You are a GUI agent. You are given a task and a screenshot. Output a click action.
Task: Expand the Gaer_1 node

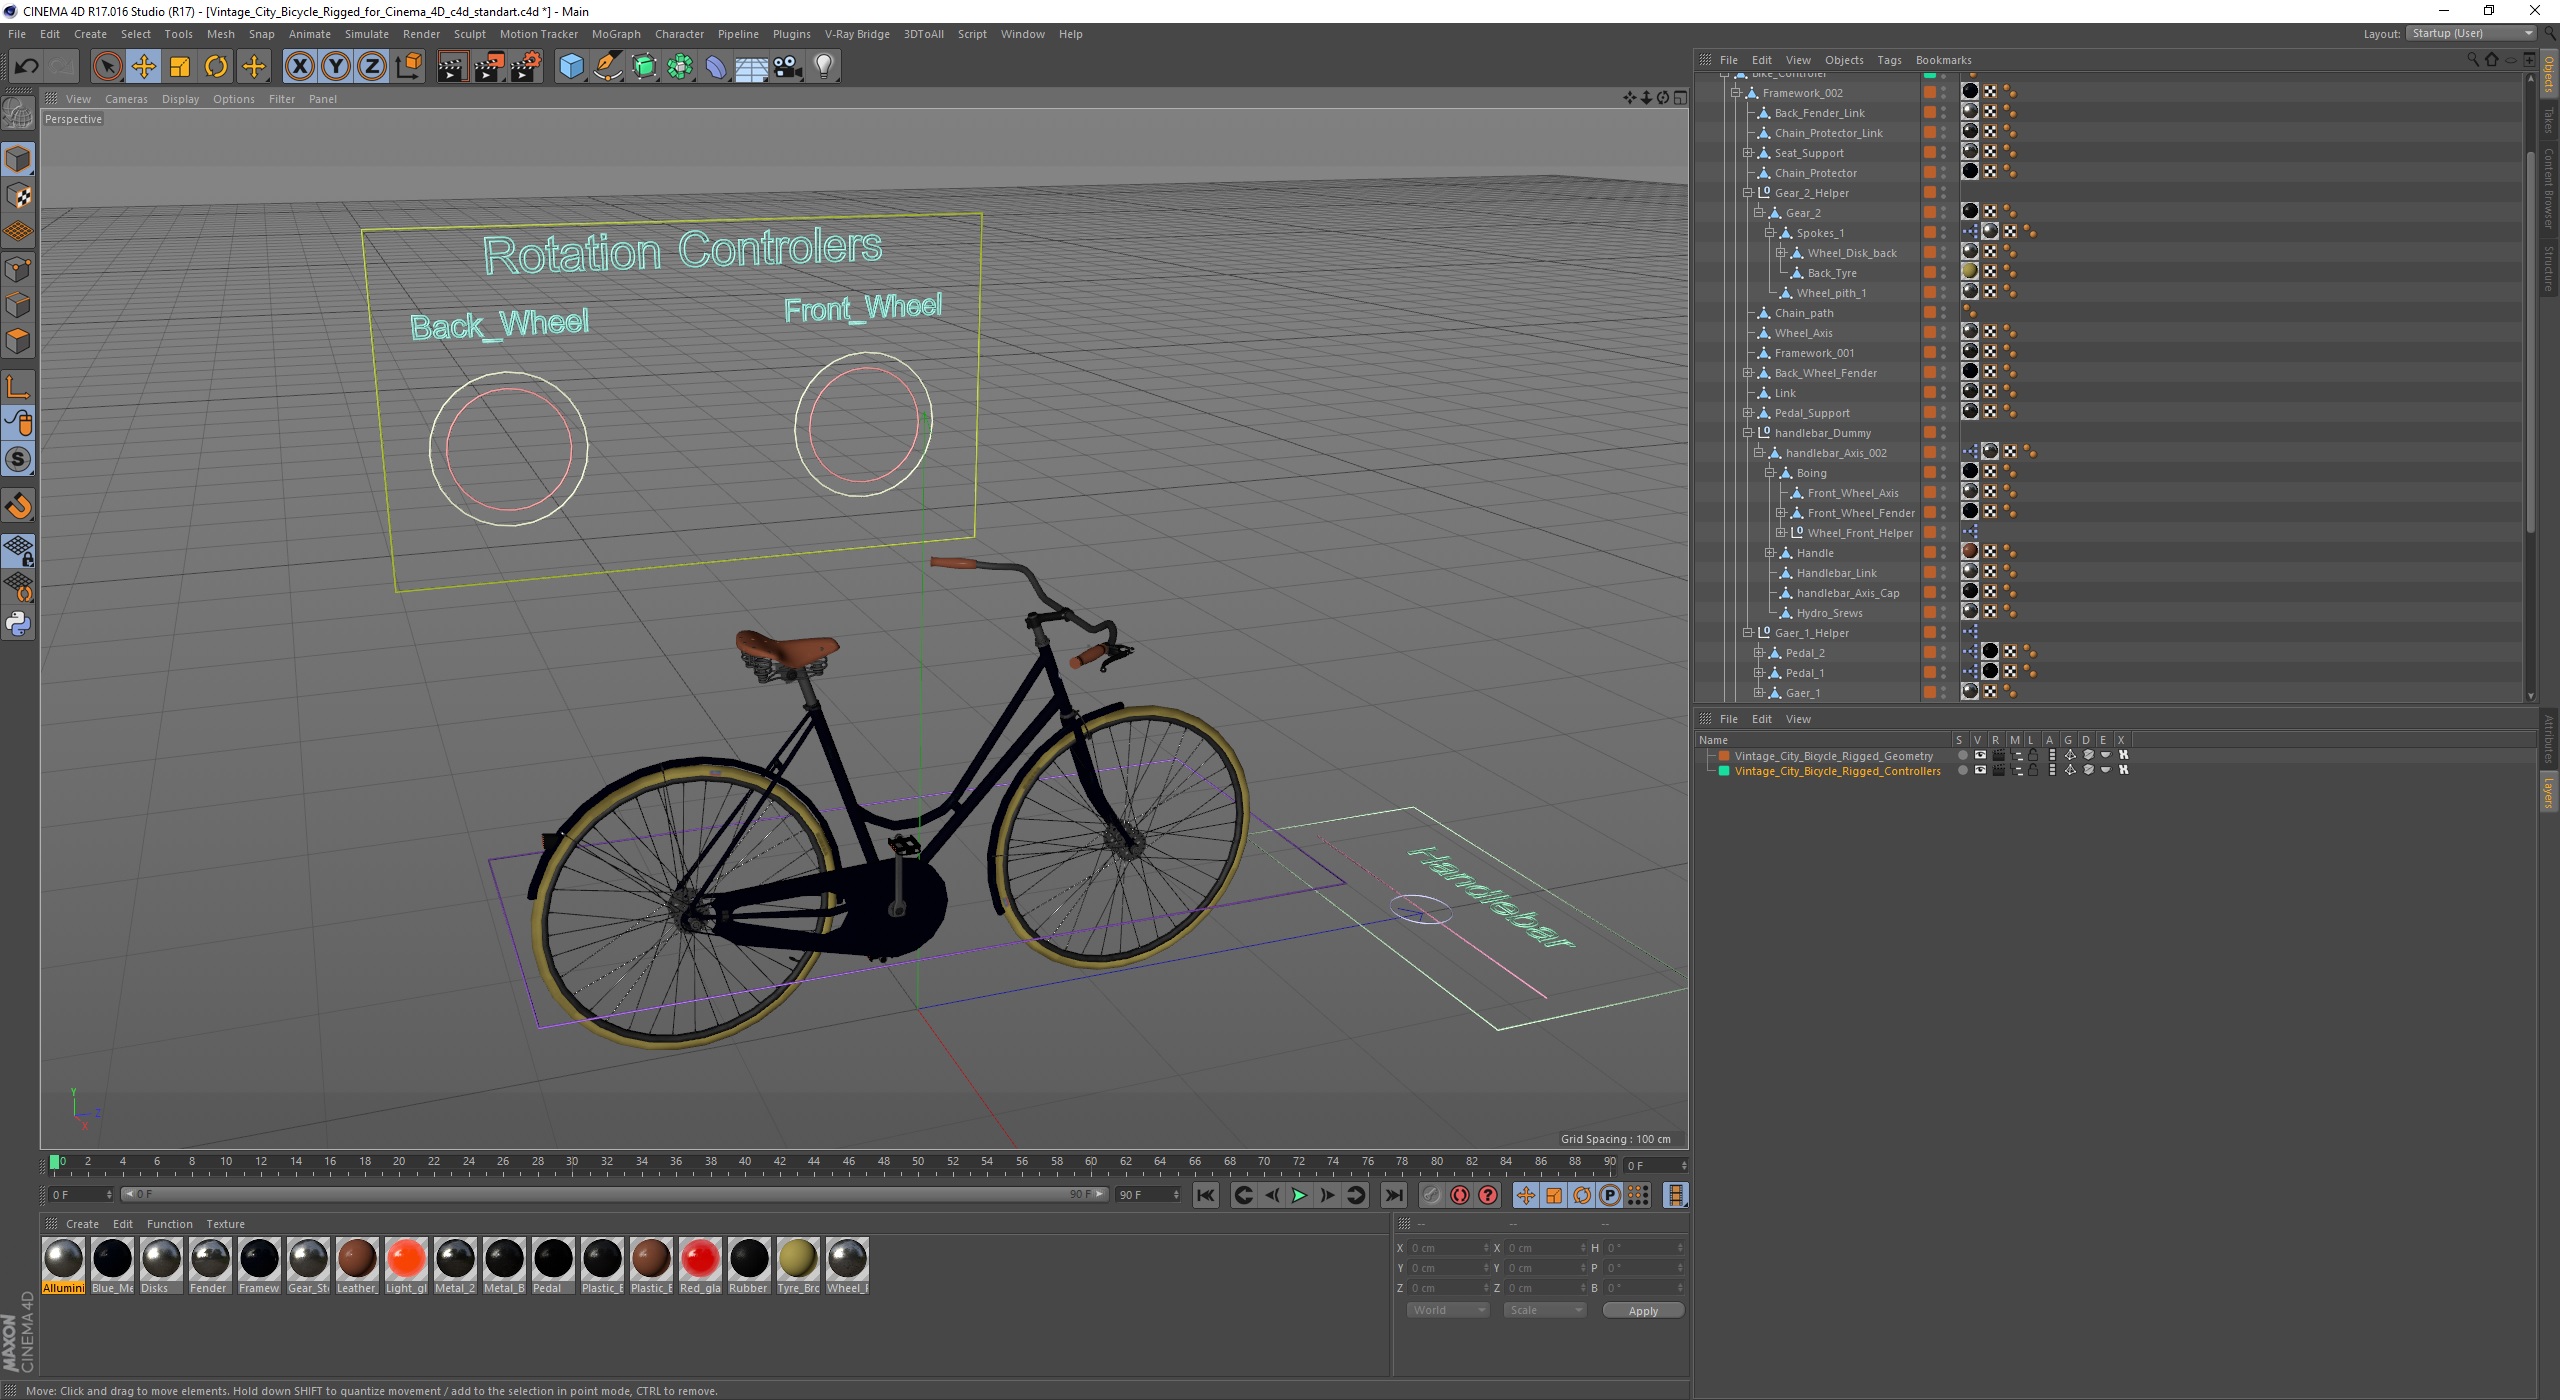1759,693
